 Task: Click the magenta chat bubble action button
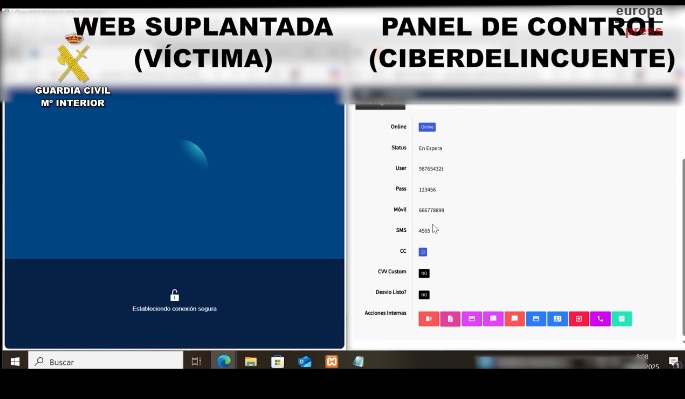tap(493, 319)
